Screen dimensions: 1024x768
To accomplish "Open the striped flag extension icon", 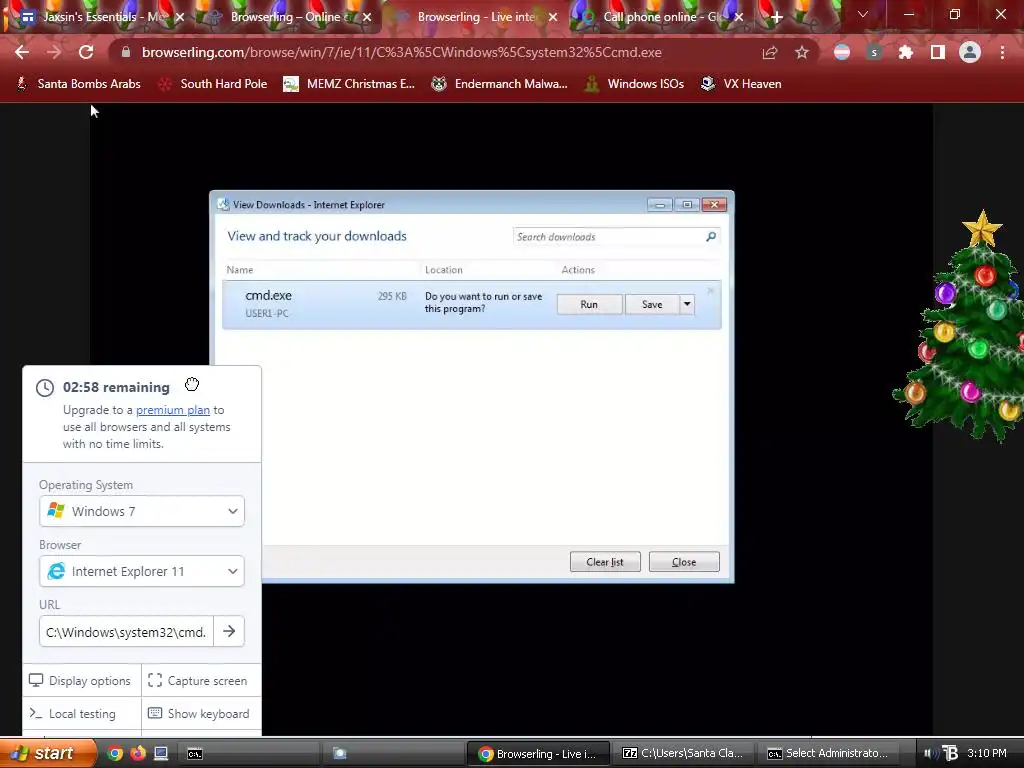I will pos(842,52).
